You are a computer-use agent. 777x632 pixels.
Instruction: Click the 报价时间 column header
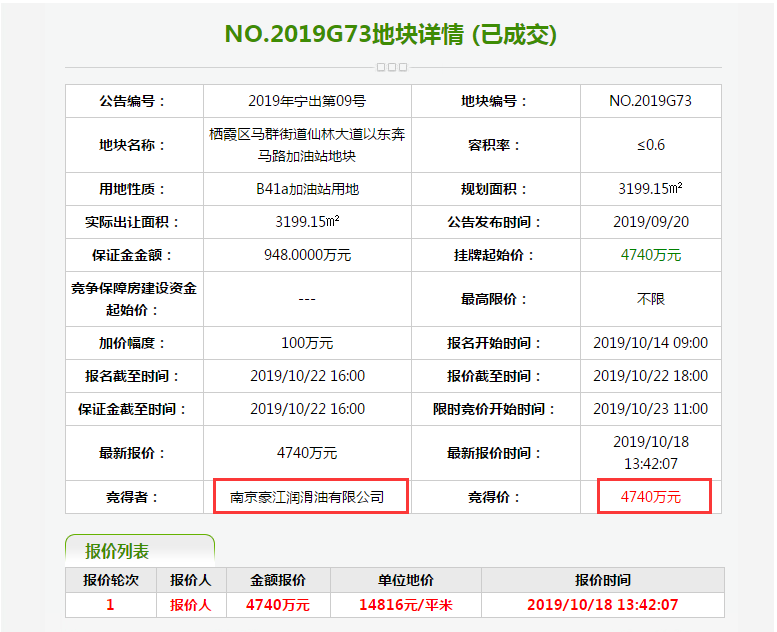click(x=603, y=580)
